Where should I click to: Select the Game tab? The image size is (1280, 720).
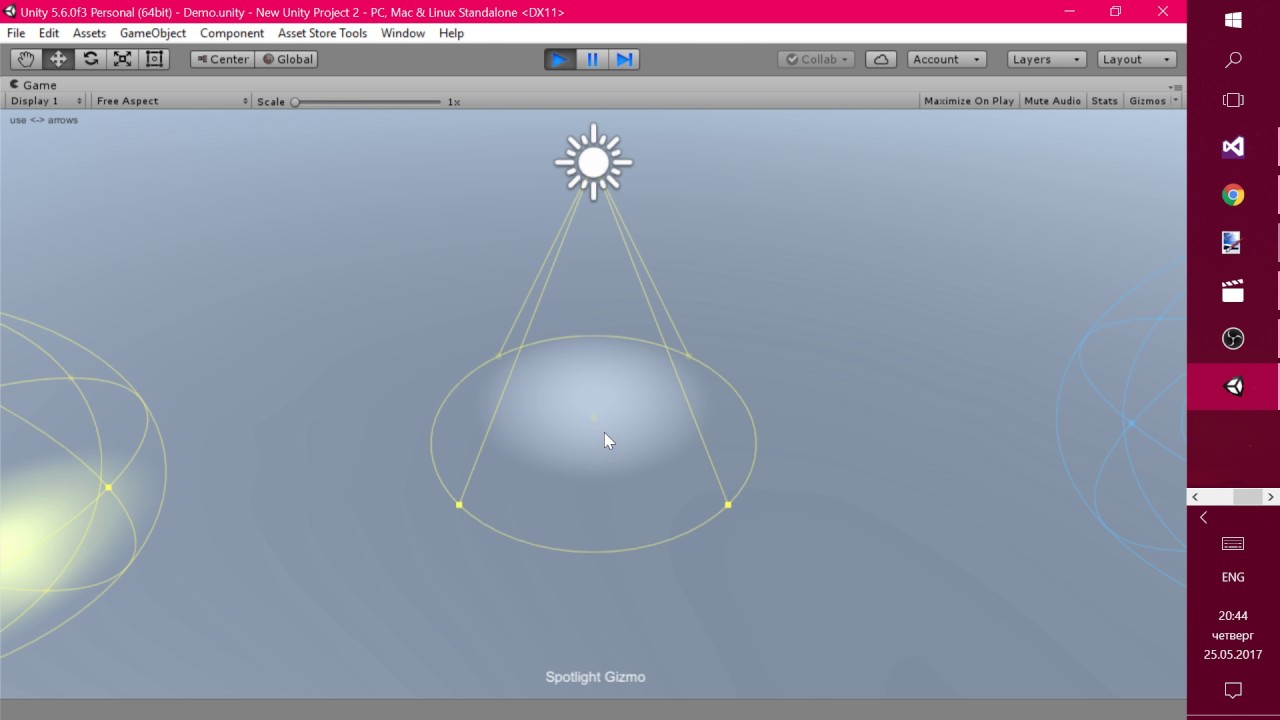click(33, 85)
